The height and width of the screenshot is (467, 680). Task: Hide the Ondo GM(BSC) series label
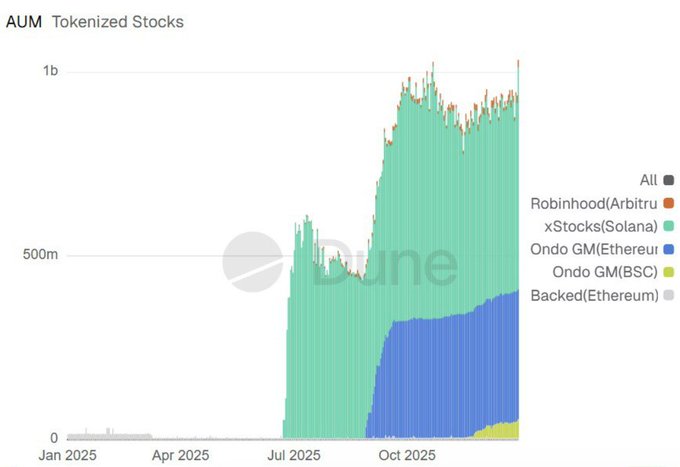pyautogui.click(x=605, y=273)
